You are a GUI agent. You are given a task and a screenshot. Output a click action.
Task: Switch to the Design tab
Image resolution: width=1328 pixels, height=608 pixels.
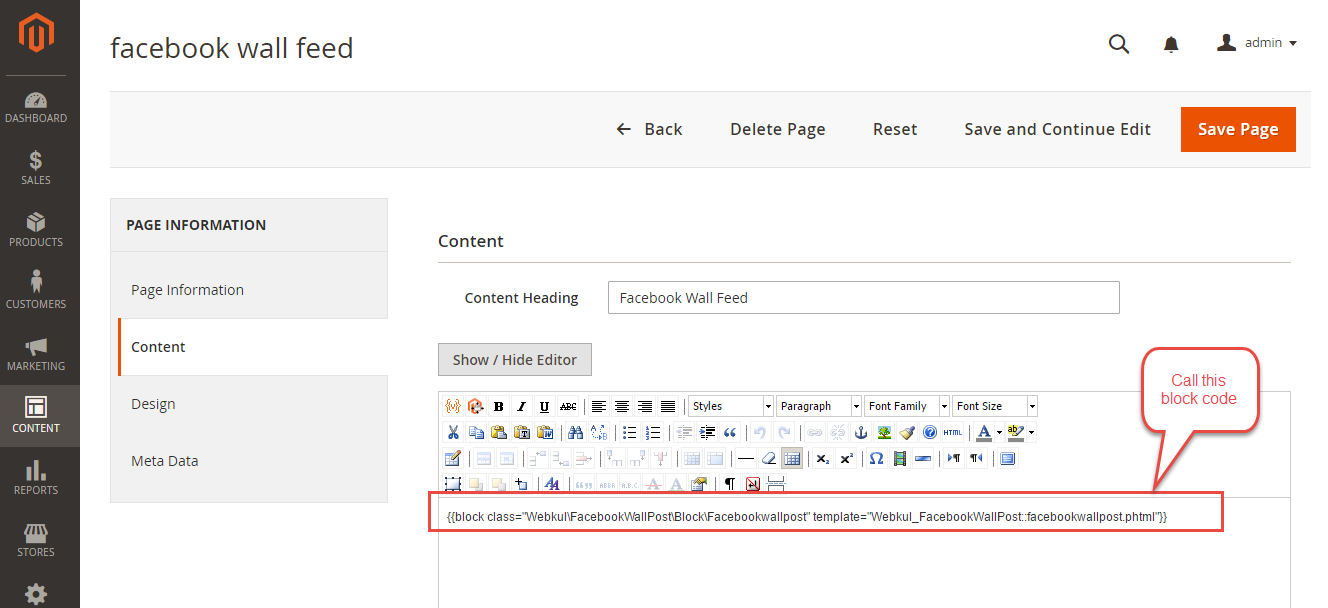153,404
